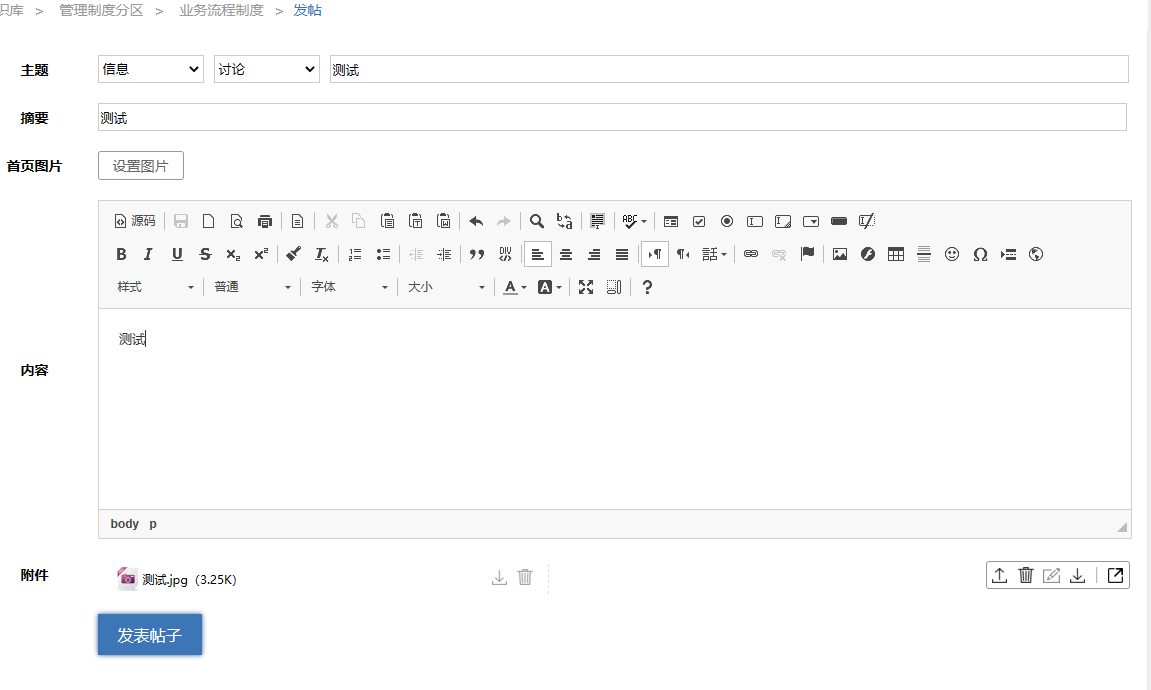Image resolution: width=1151 pixels, height=690 pixels.
Task: Click the 设置图片 button
Action: (141, 166)
